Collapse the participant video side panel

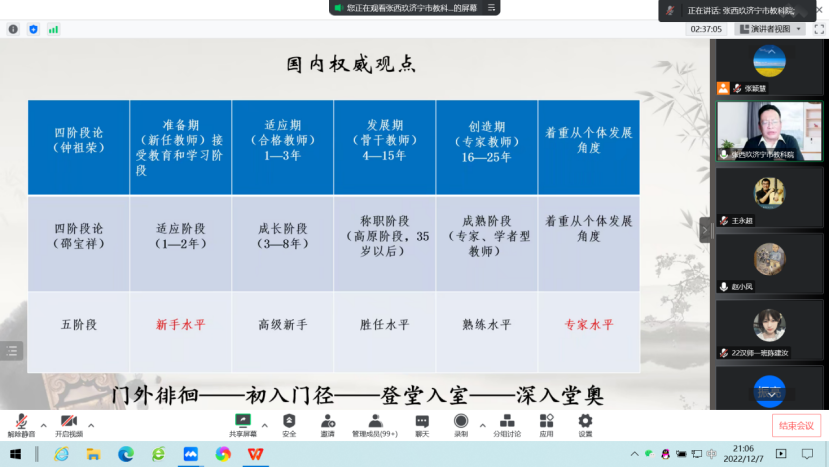point(705,230)
